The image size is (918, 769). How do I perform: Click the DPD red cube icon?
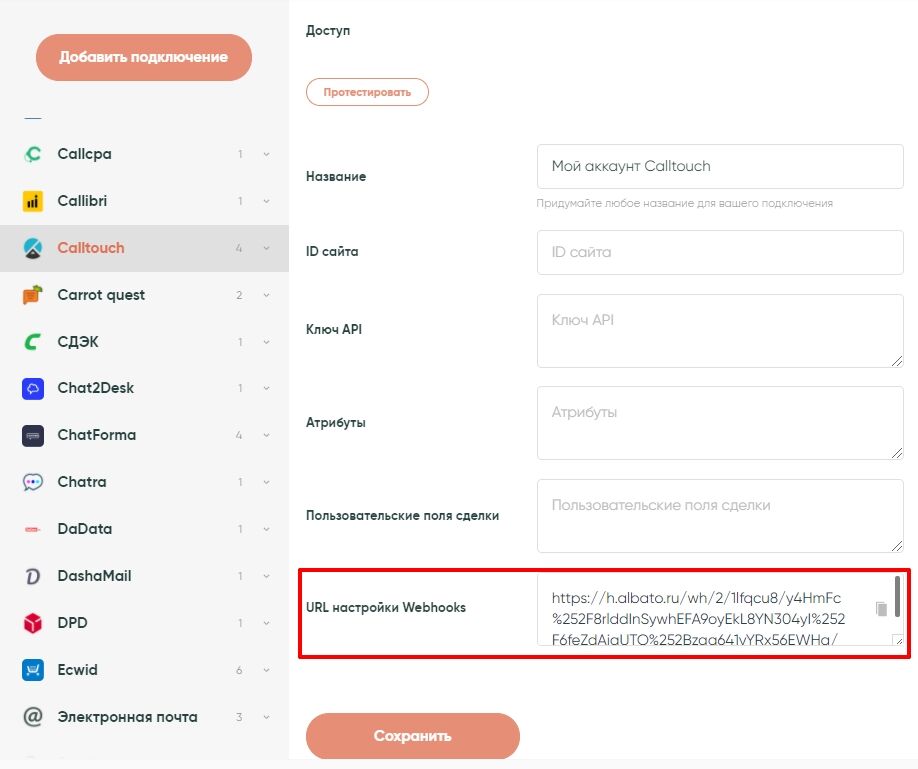[33, 623]
